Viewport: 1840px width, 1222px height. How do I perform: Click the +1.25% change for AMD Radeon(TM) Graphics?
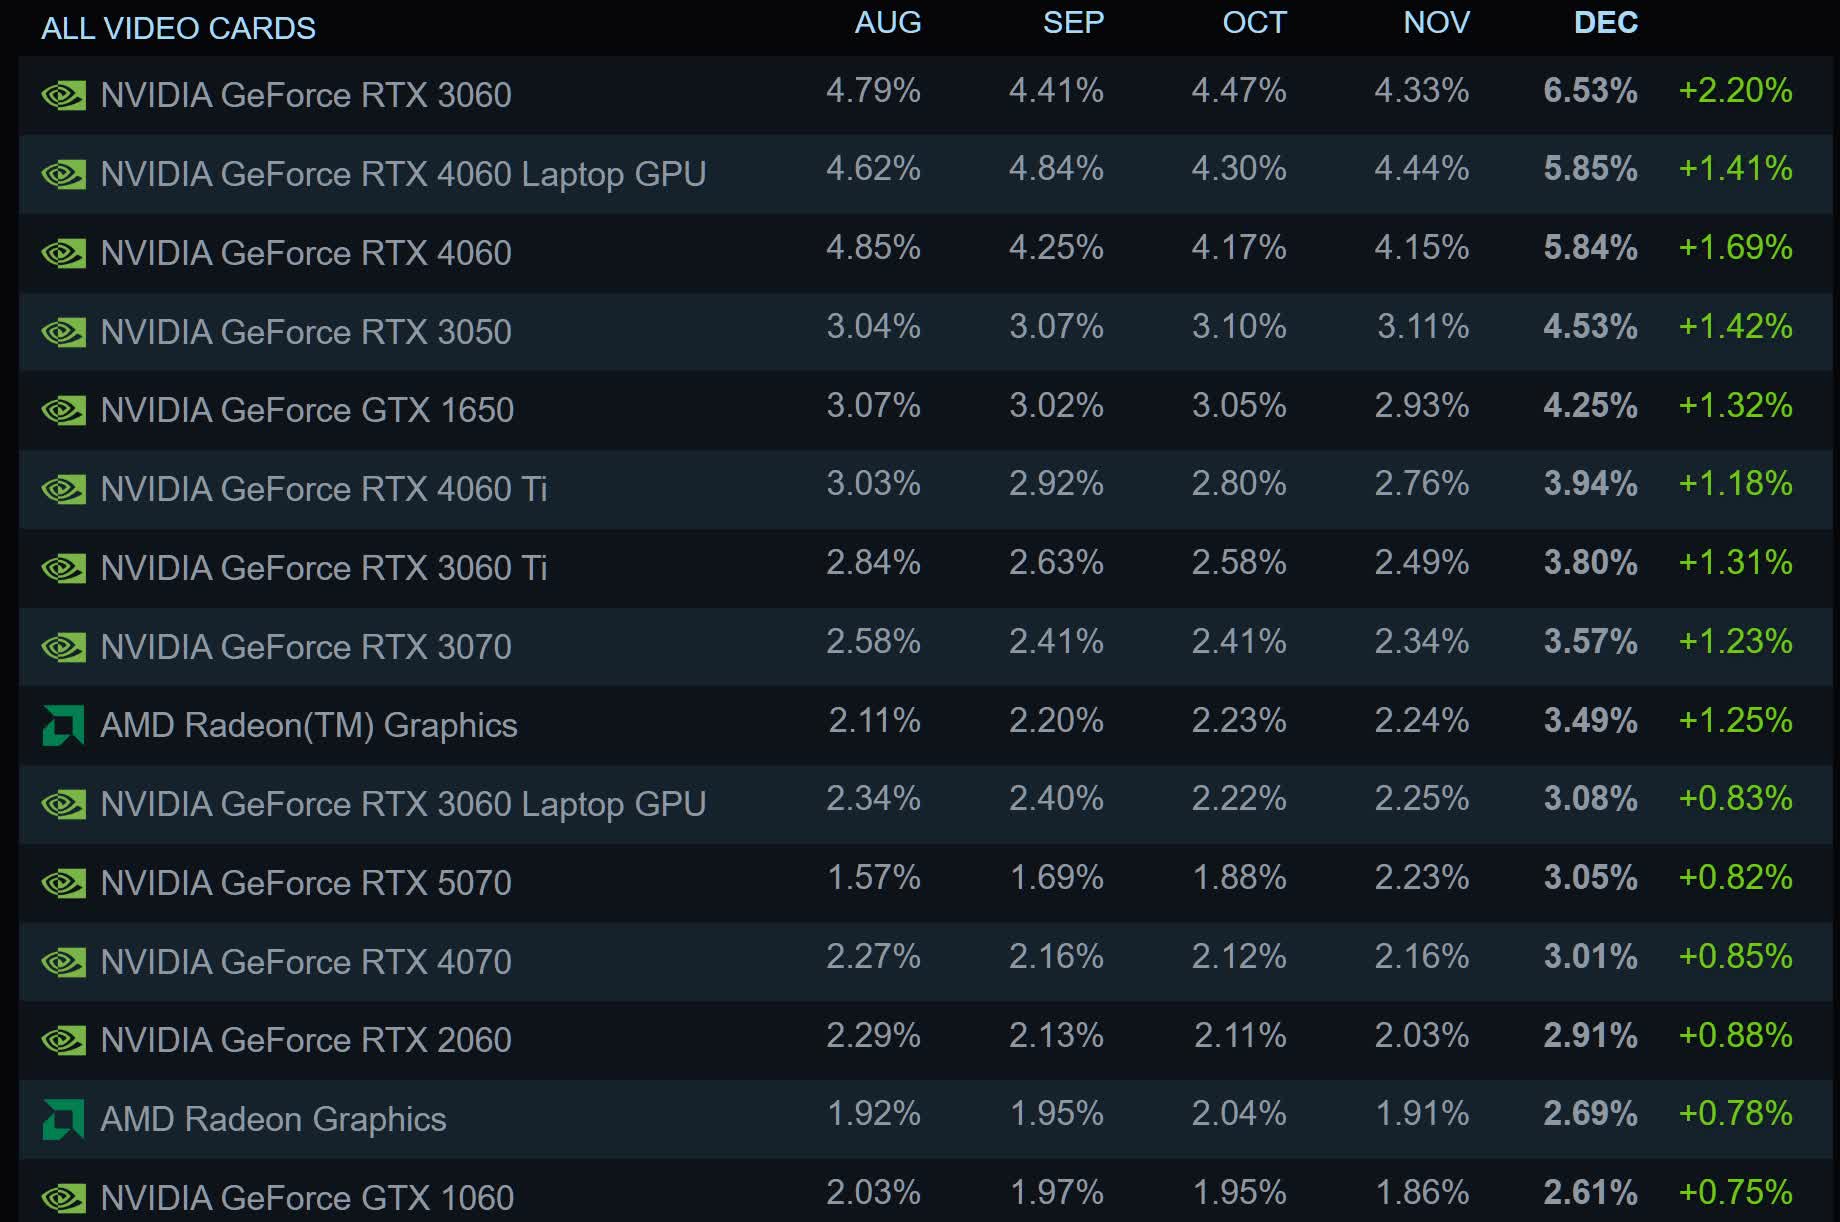pos(1735,721)
